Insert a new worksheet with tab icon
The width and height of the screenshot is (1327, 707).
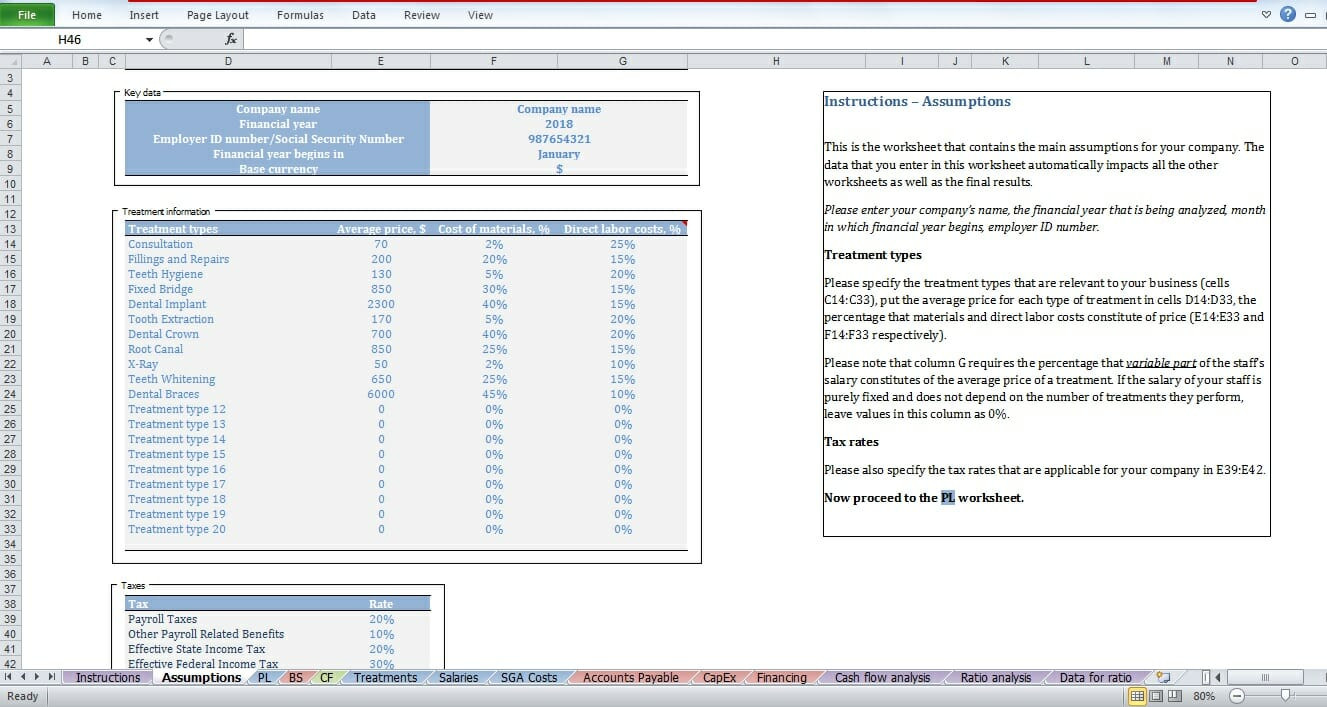(1163, 677)
